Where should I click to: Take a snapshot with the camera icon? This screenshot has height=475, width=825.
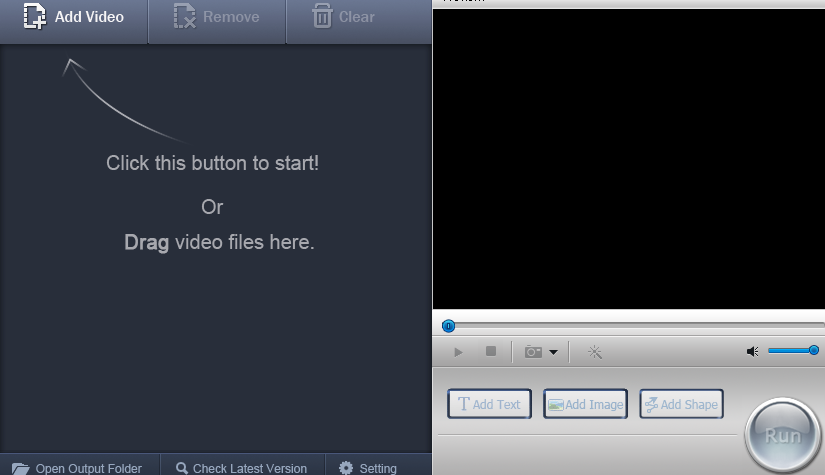click(x=533, y=352)
